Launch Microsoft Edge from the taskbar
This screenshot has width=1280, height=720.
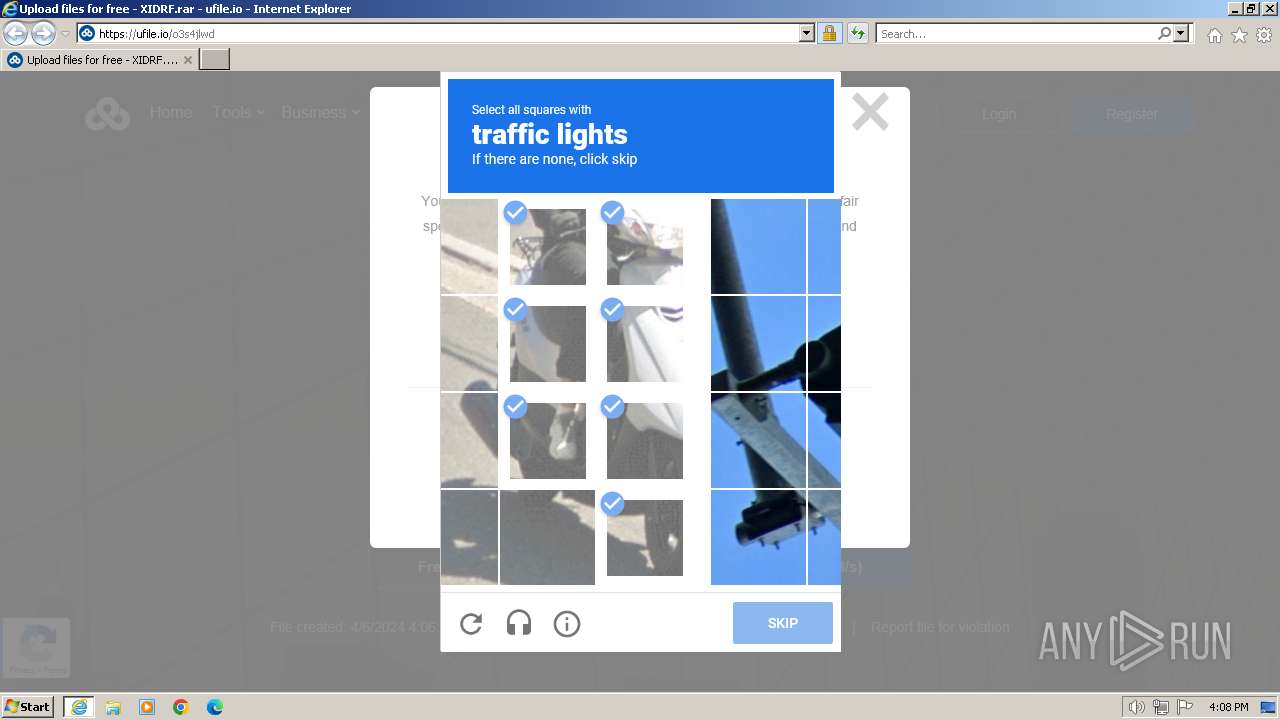[x=215, y=707]
